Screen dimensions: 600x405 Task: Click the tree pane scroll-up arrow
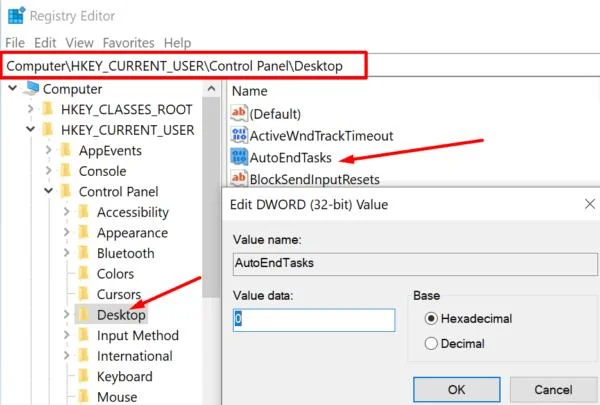point(211,89)
